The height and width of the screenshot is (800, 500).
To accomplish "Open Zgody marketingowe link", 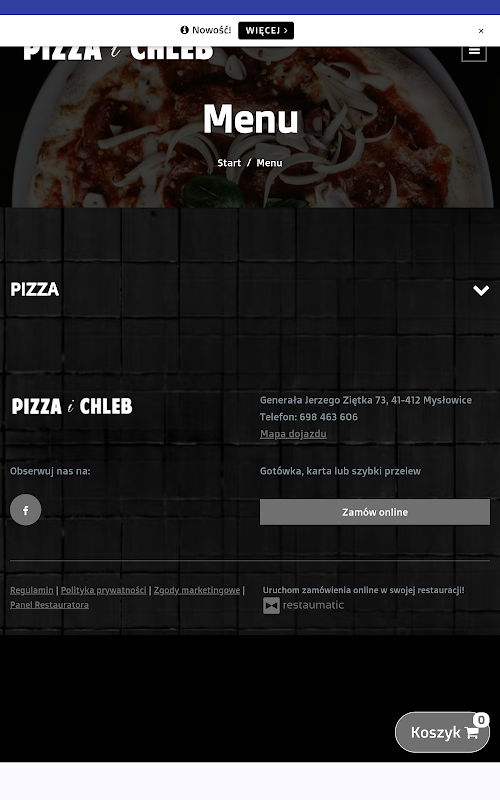I will (x=197, y=590).
